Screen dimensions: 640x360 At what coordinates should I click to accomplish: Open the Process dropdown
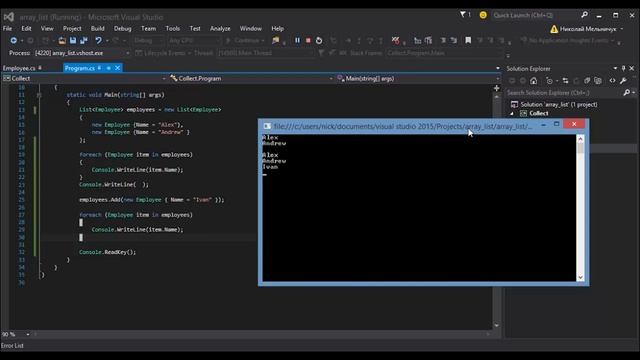(x=82, y=53)
